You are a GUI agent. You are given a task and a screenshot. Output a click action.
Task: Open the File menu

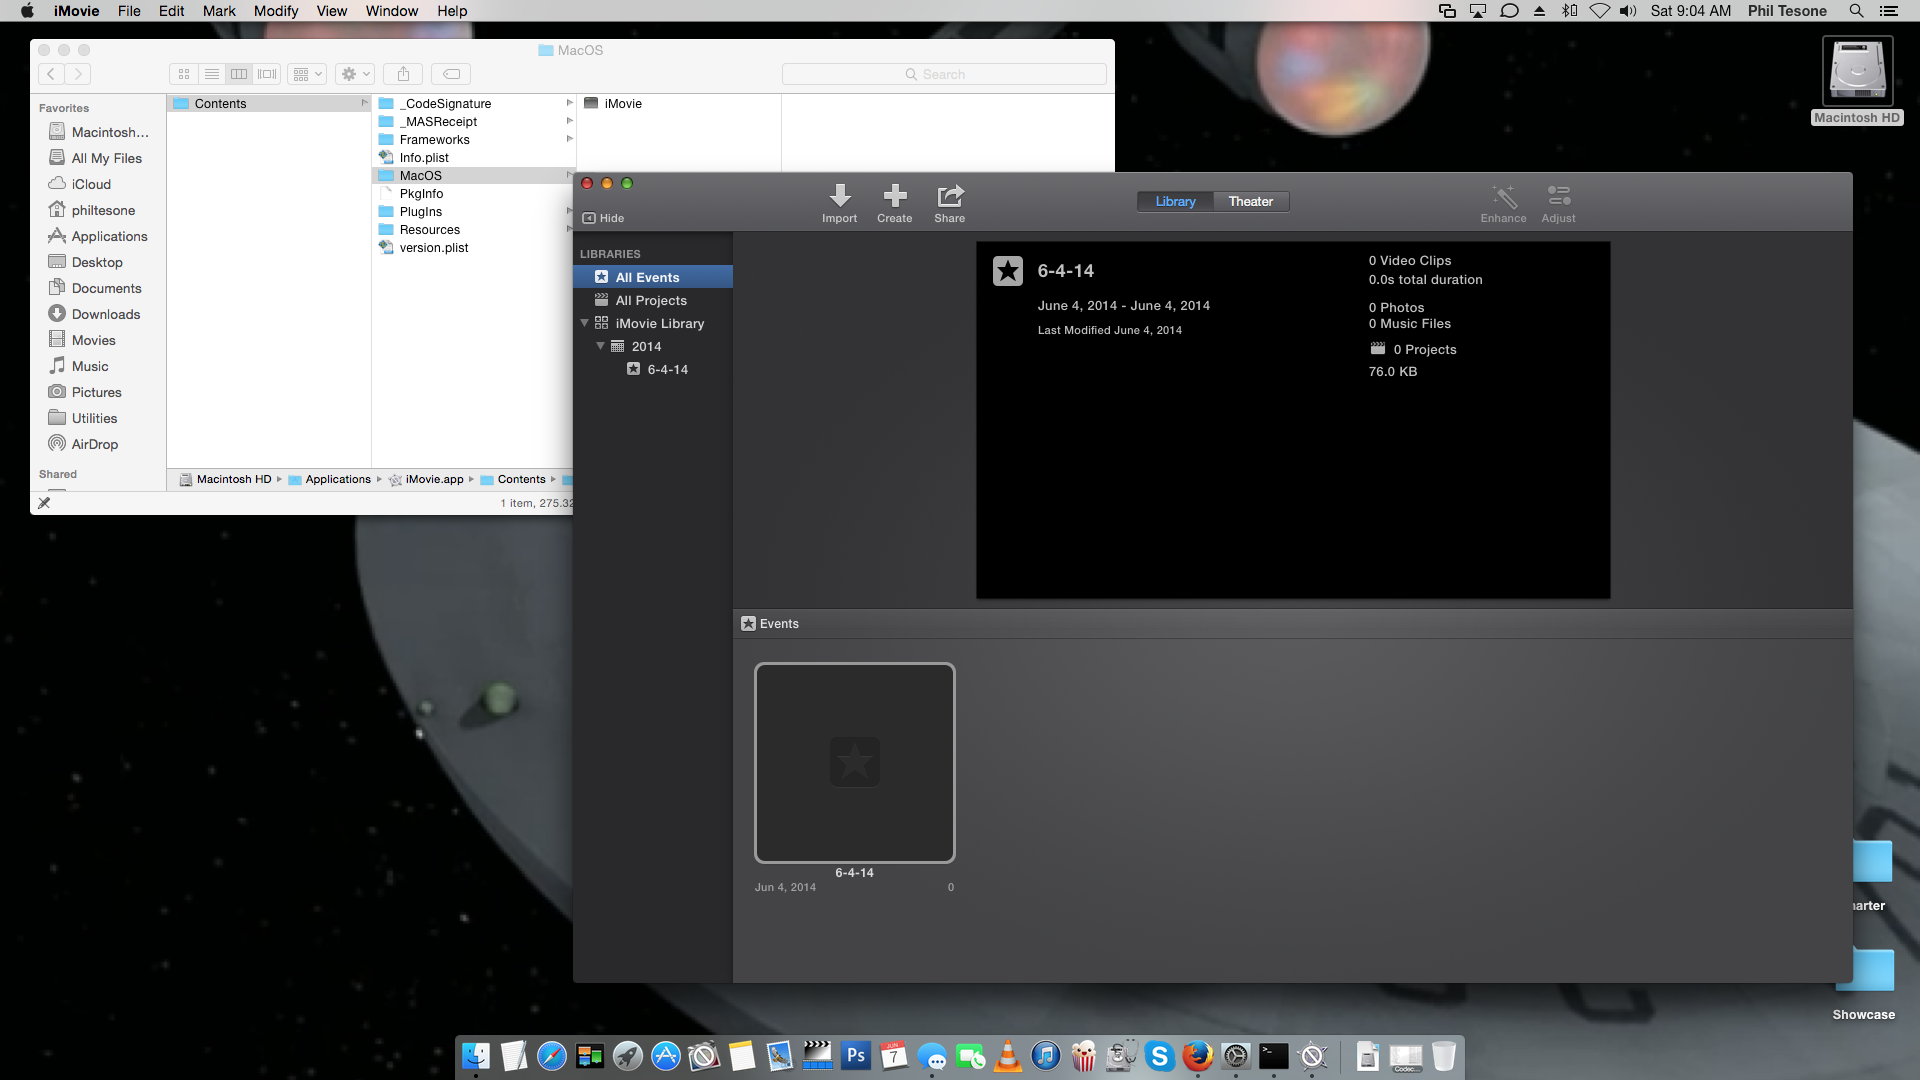pyautogui.click(x=129, y=11)
